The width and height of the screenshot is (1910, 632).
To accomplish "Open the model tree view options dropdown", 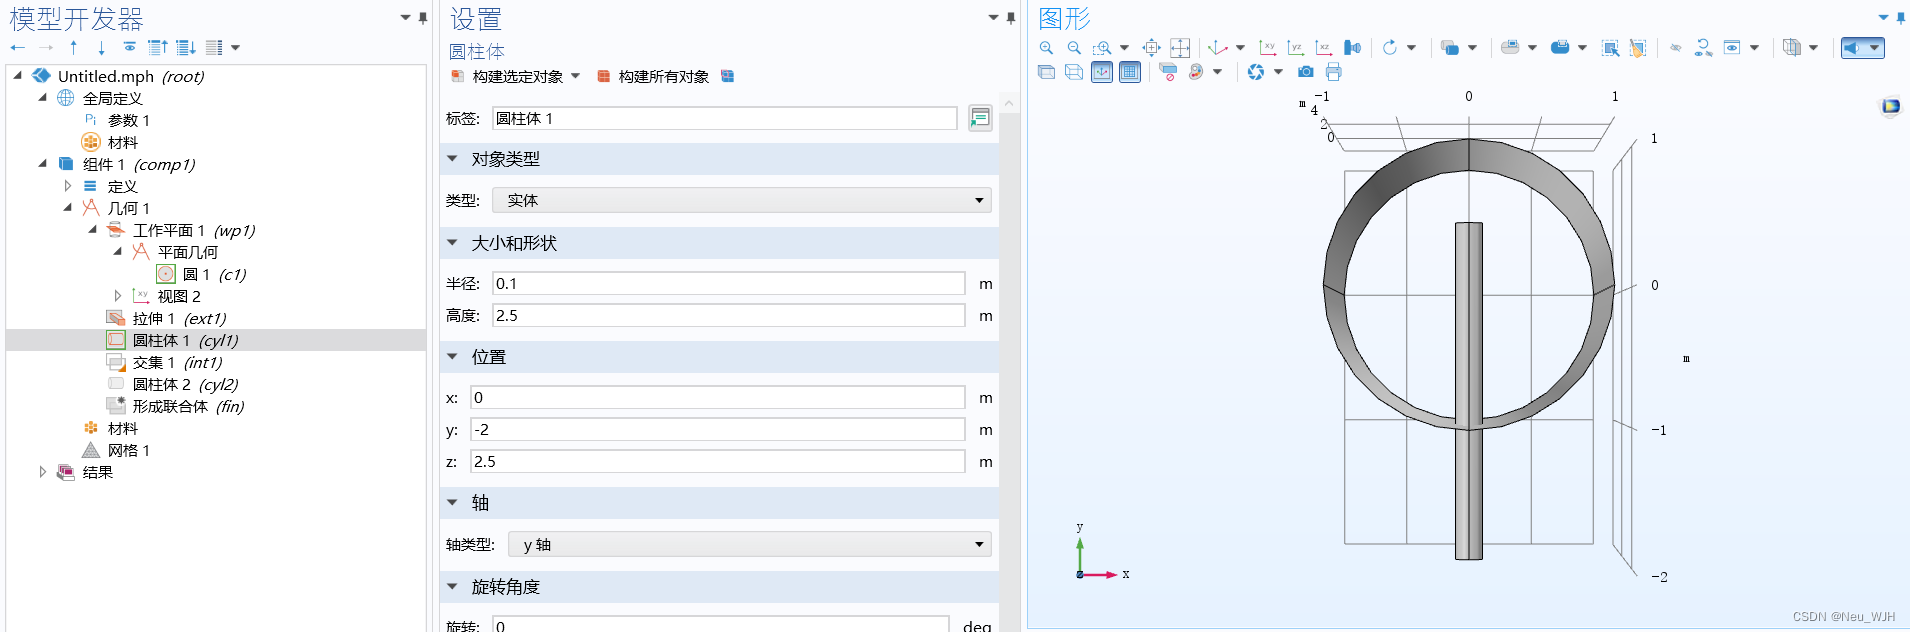I will click(235, 47).
